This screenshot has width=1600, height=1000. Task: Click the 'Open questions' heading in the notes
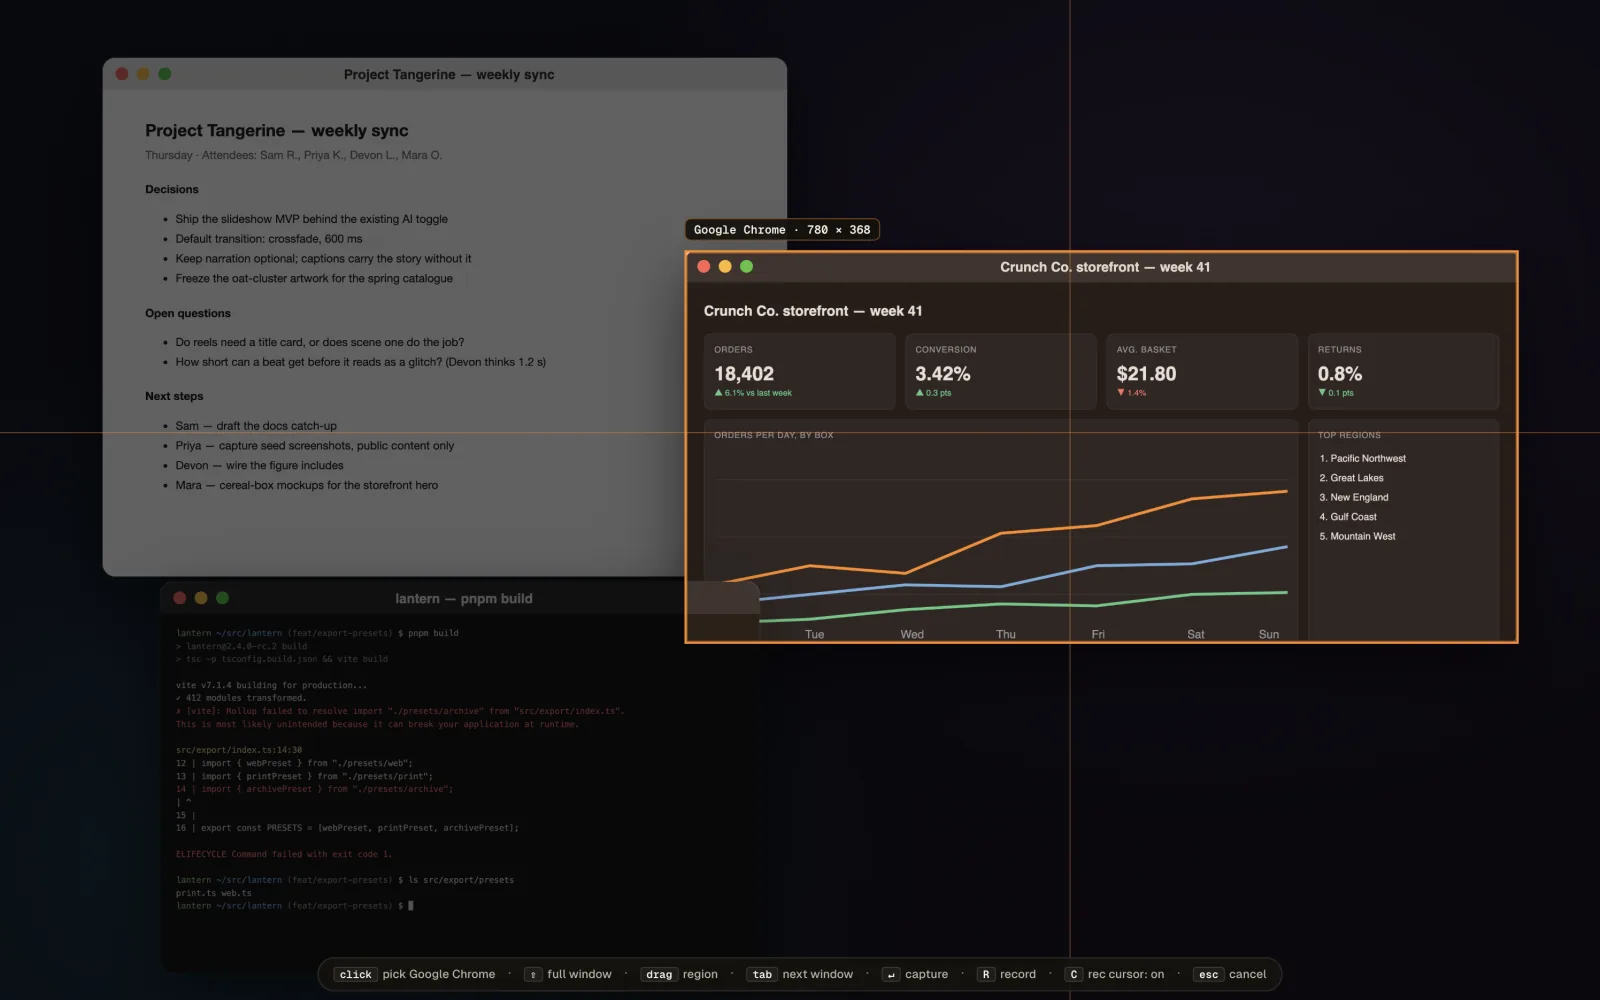click(x=188, y=313)
